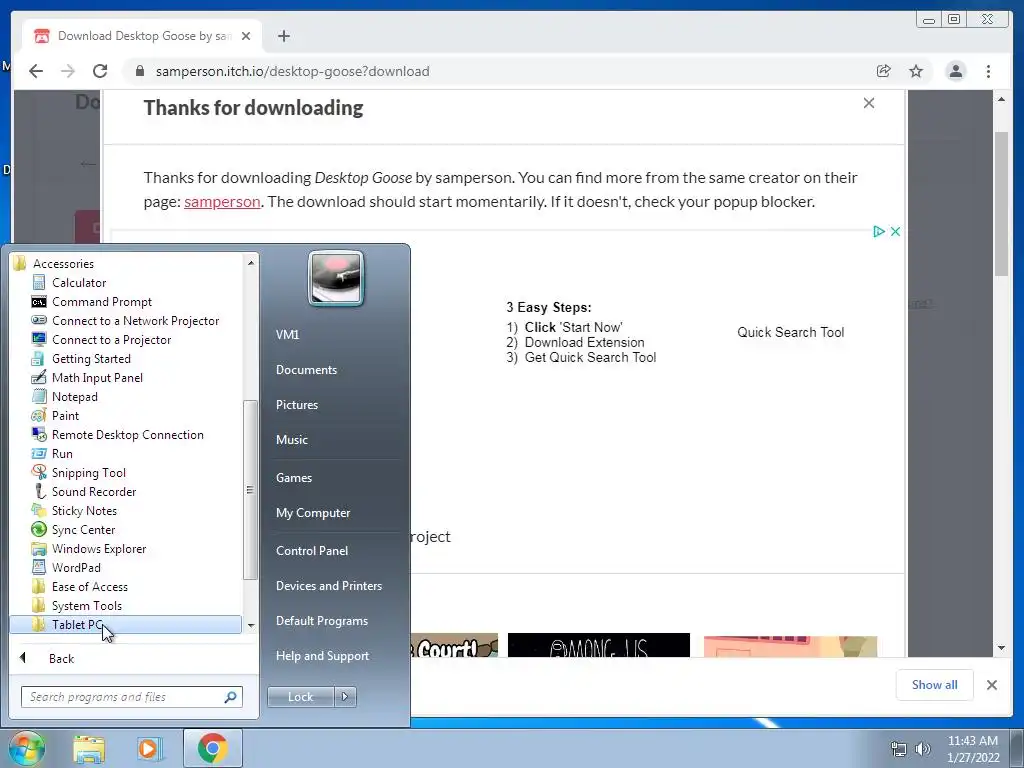The height and width of the screenshot is (768, 1024).
Task: Go back in Chrome
Action: pos(36,71)
